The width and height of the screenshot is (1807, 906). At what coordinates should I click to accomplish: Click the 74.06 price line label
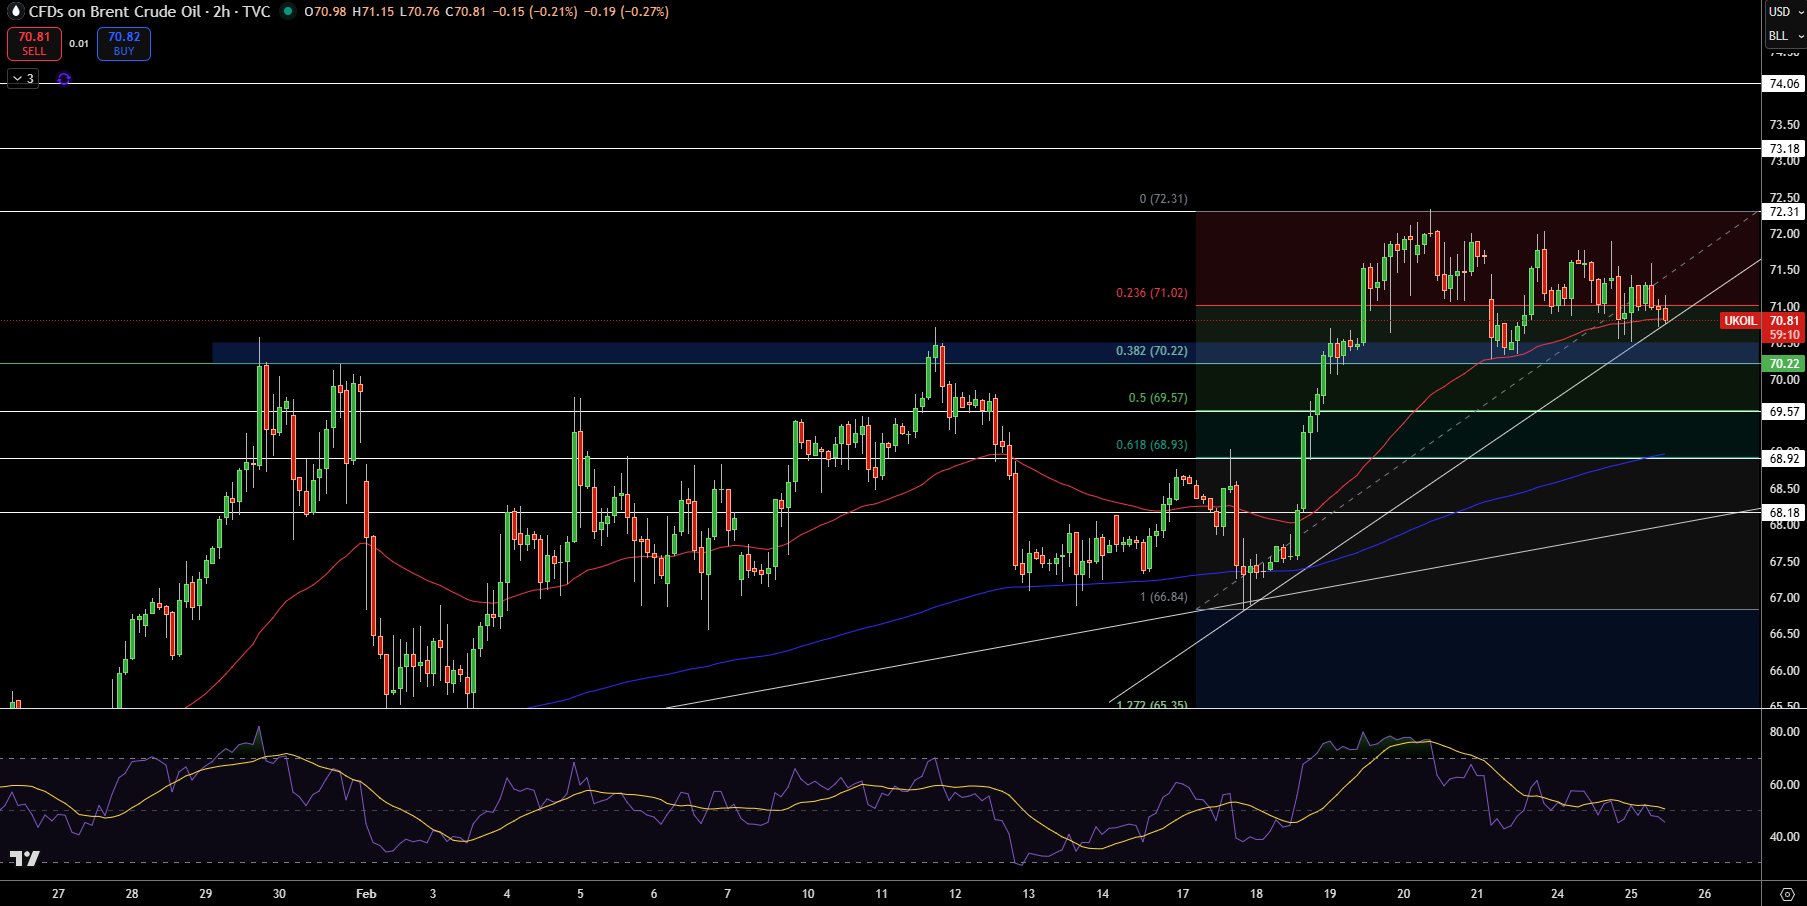1784,84
